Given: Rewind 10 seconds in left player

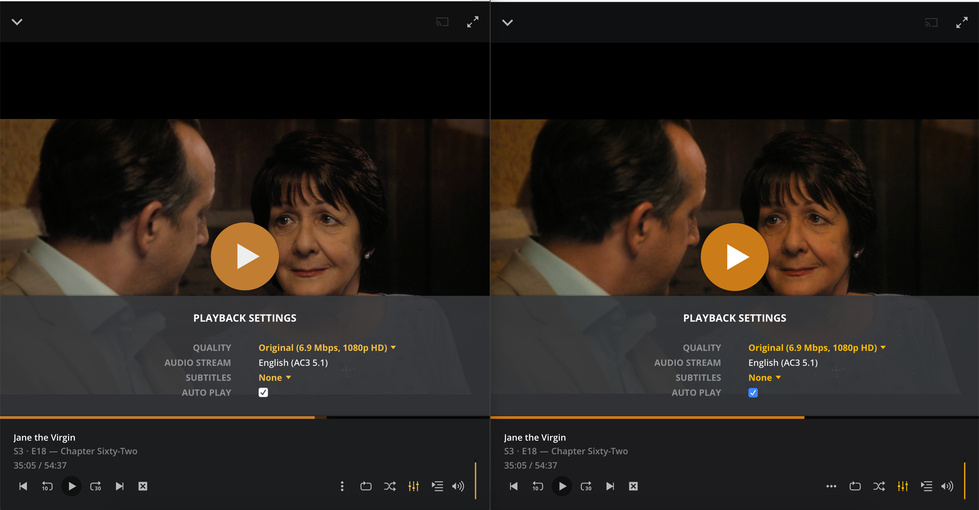Looking at the screenshot, I should click(47, 486).
